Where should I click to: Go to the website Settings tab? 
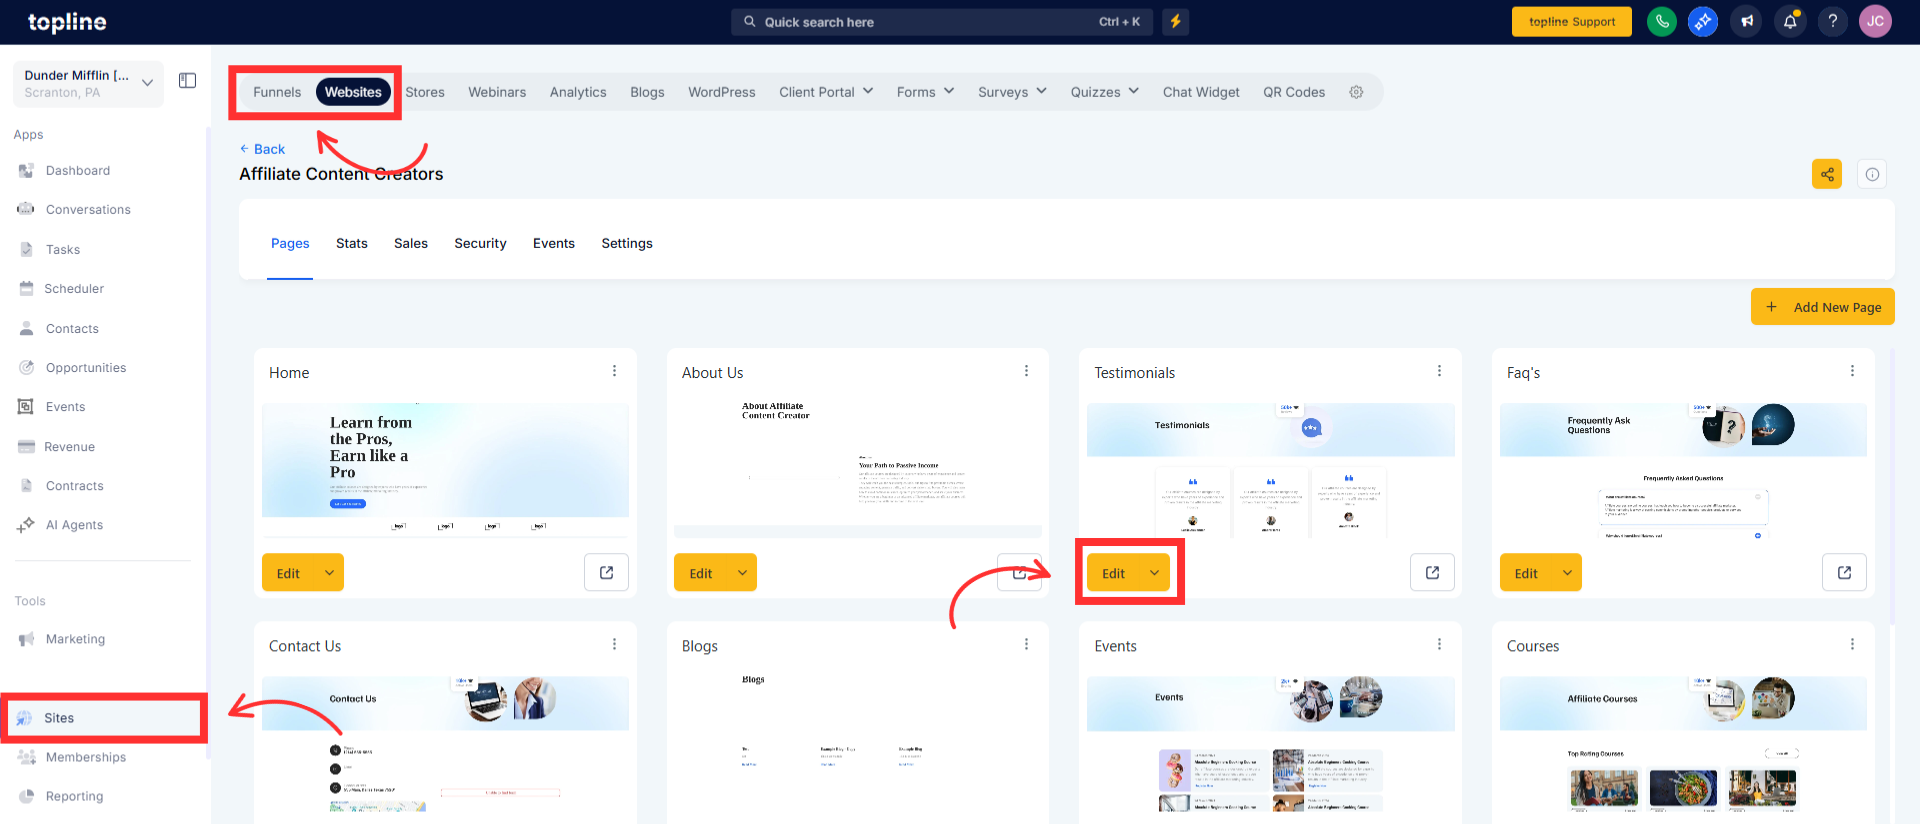pos(627,243)
